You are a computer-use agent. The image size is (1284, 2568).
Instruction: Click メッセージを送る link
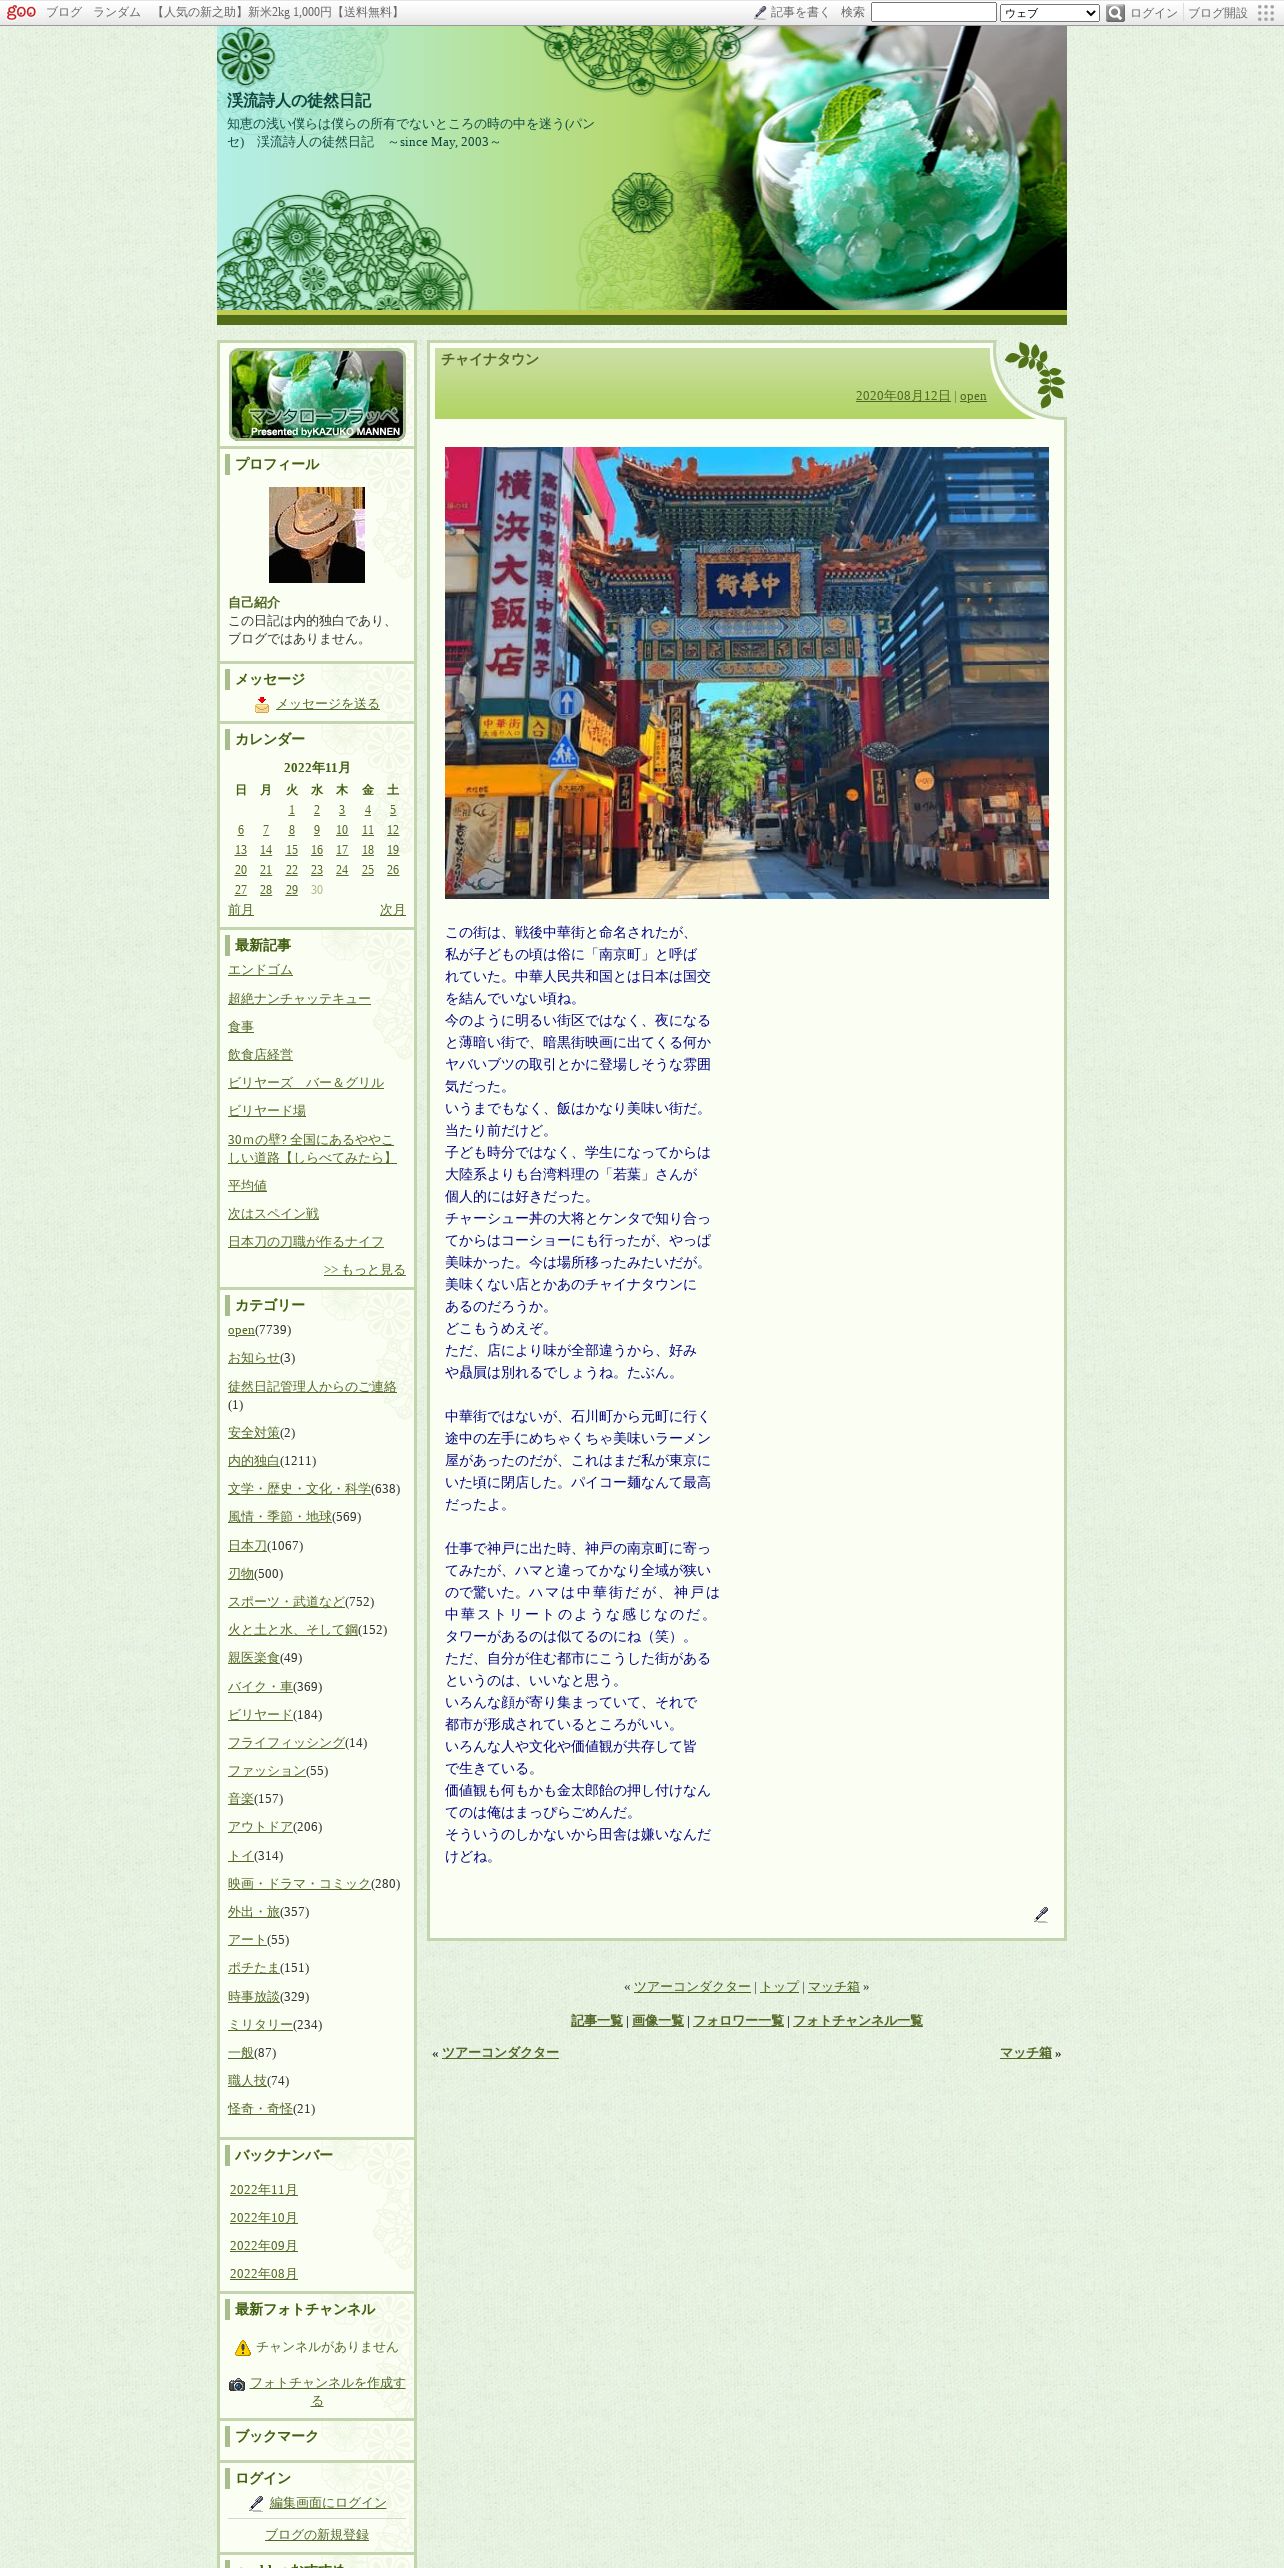328,704
